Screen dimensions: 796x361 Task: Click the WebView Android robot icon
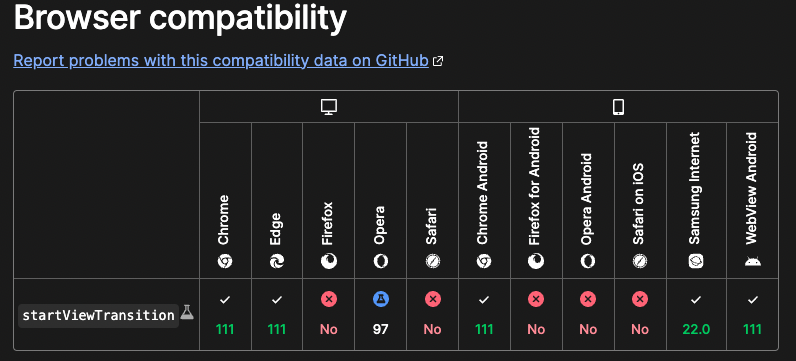752,262
